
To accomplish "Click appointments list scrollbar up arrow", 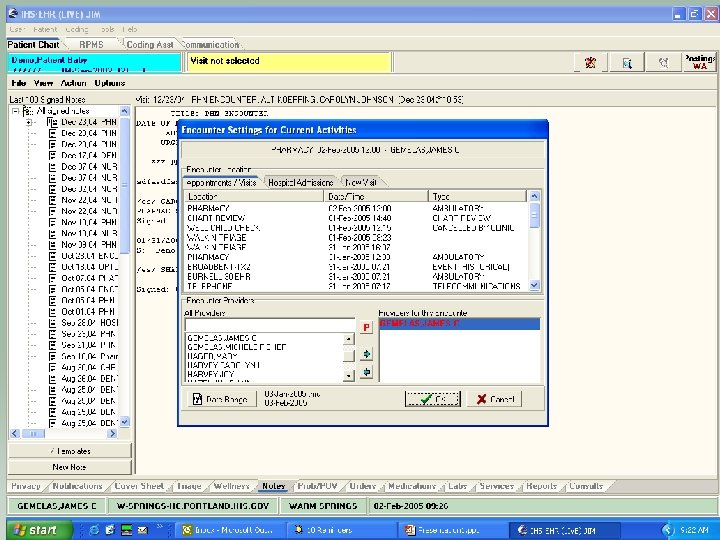I will pos(534,196).
